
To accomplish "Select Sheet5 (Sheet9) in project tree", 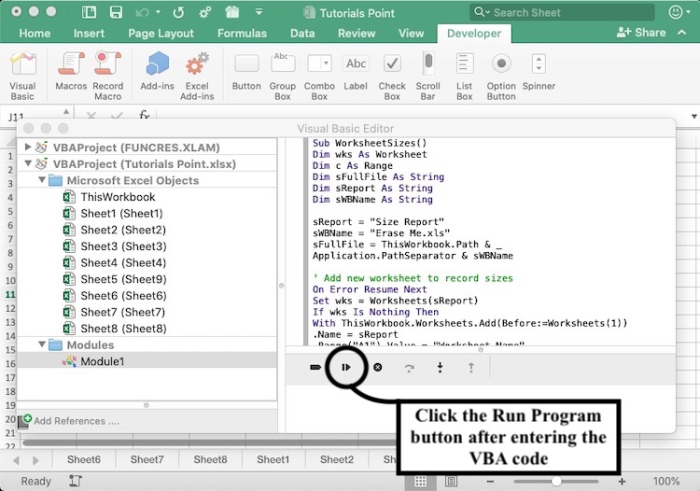I will tap(123, 279).
